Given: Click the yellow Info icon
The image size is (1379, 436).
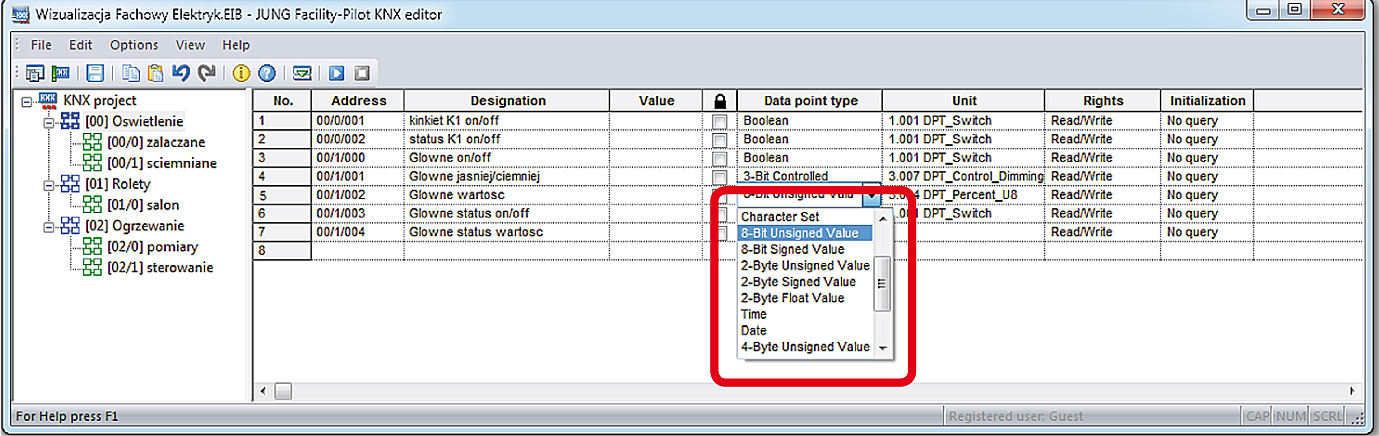Looking at the screenshot, I should (241, 73).
